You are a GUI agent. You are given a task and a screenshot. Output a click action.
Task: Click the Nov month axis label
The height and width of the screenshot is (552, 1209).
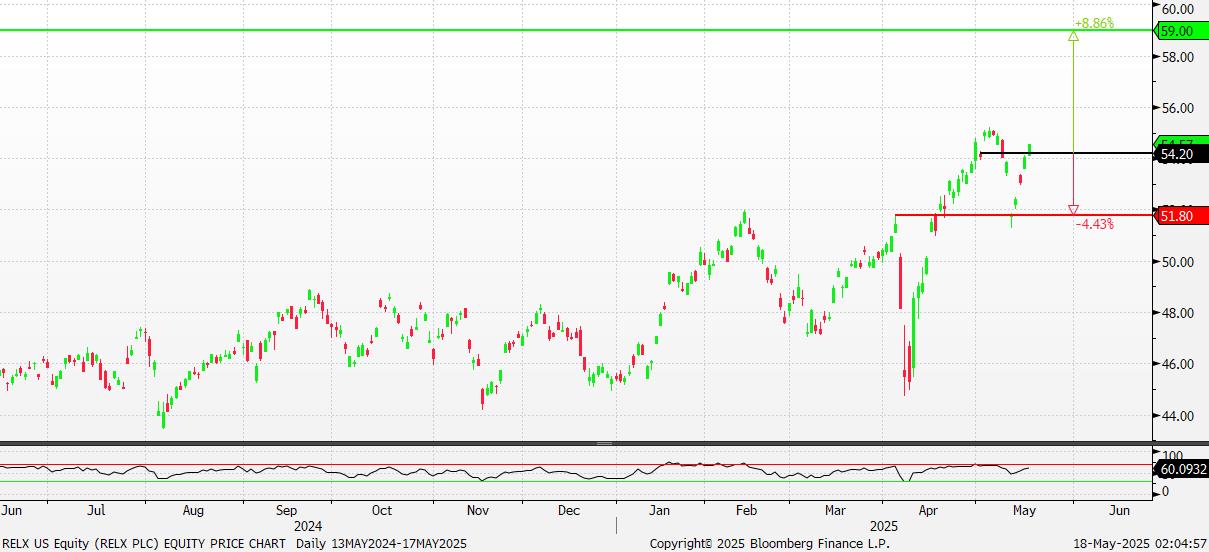(x=478, y=510)
